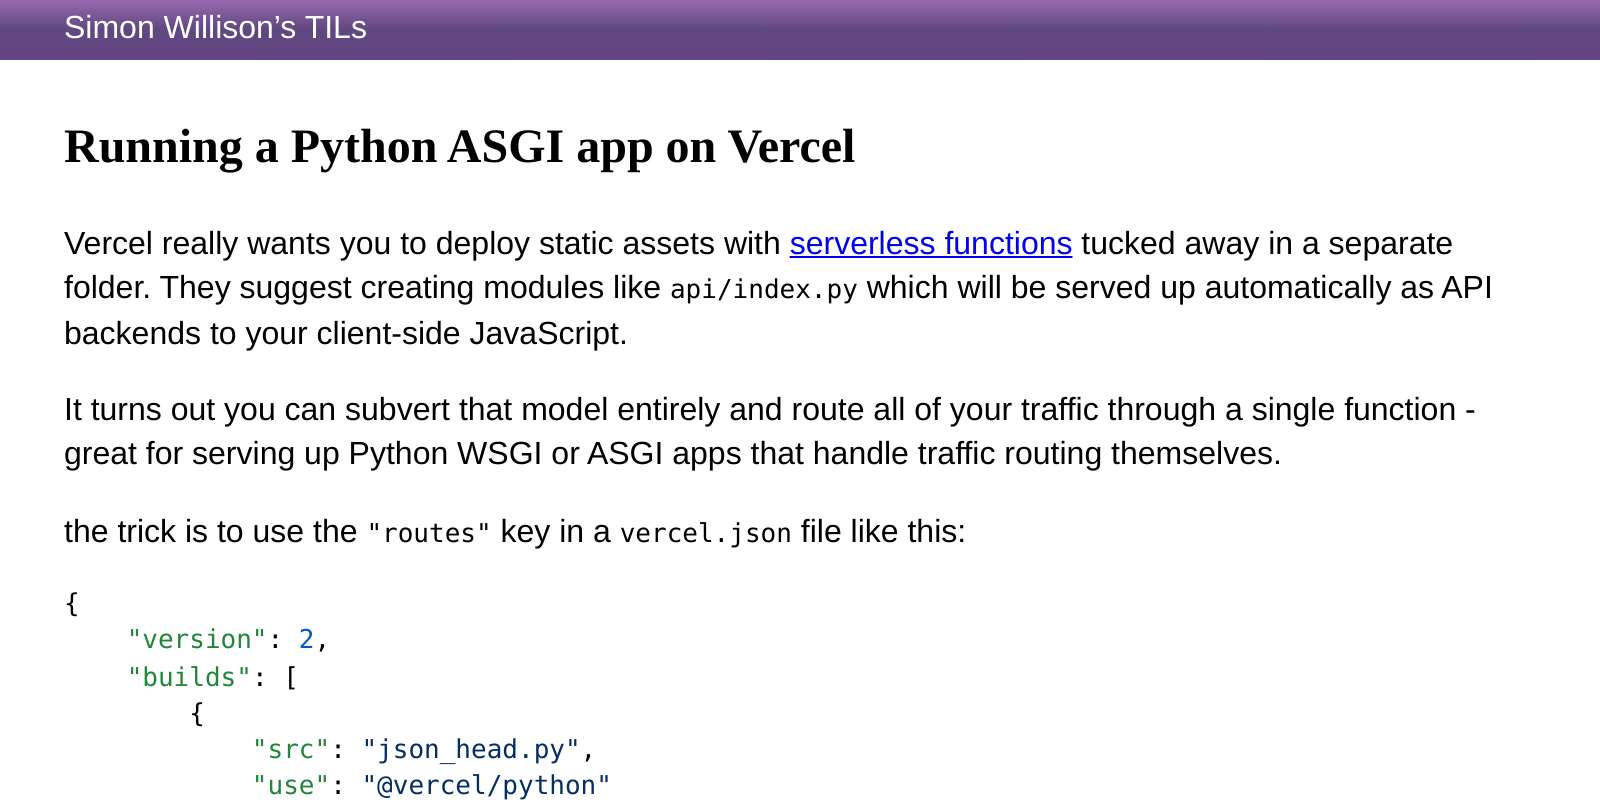
Task: Click the Simon Willison's TILs header
Action: [x=215, y=28]
